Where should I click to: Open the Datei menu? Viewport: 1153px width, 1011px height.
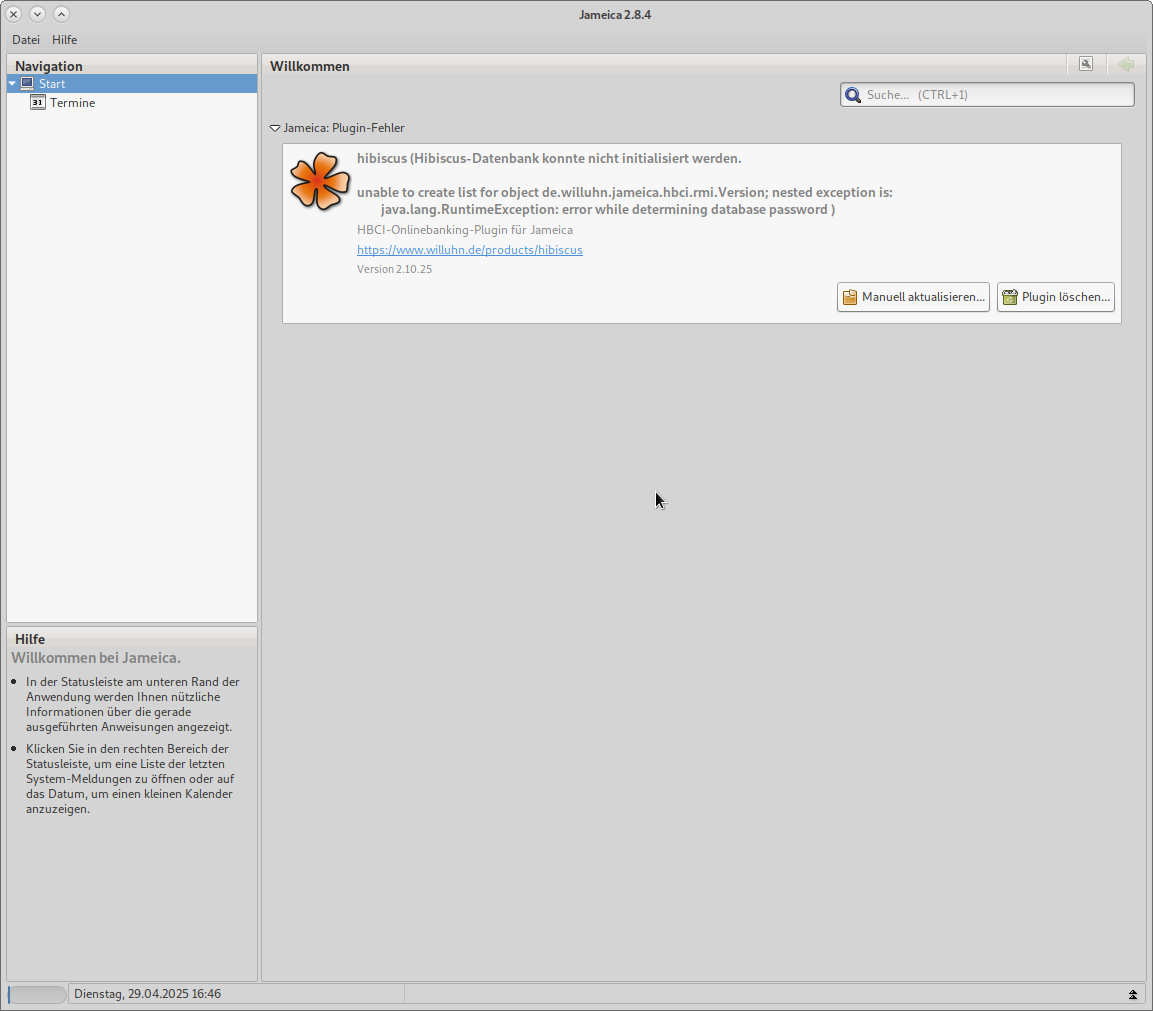26,40
